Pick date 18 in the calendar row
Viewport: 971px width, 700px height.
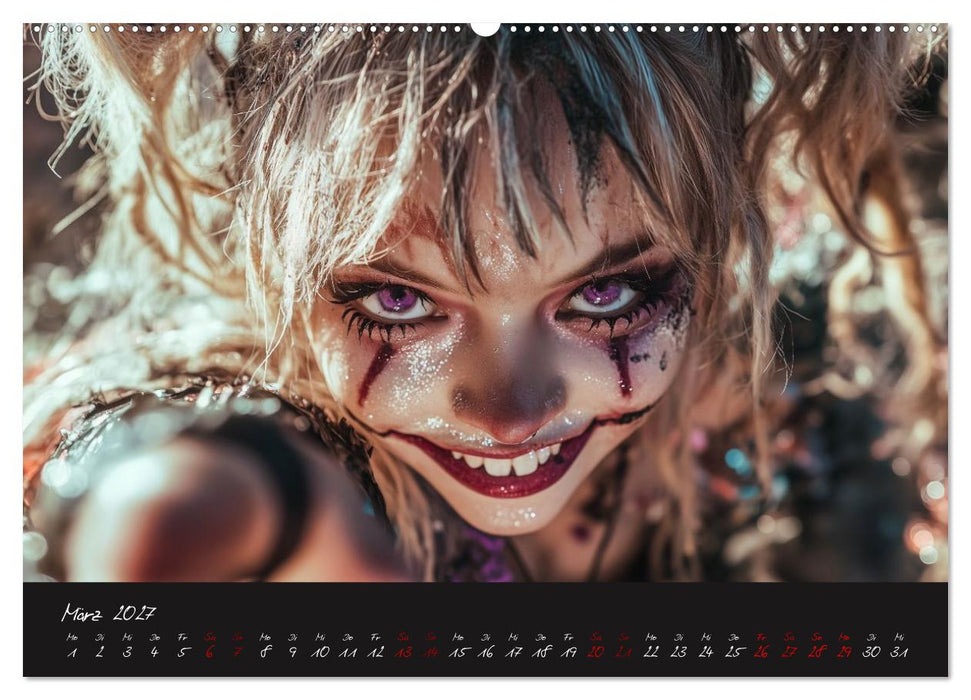[x=541, y=652]
